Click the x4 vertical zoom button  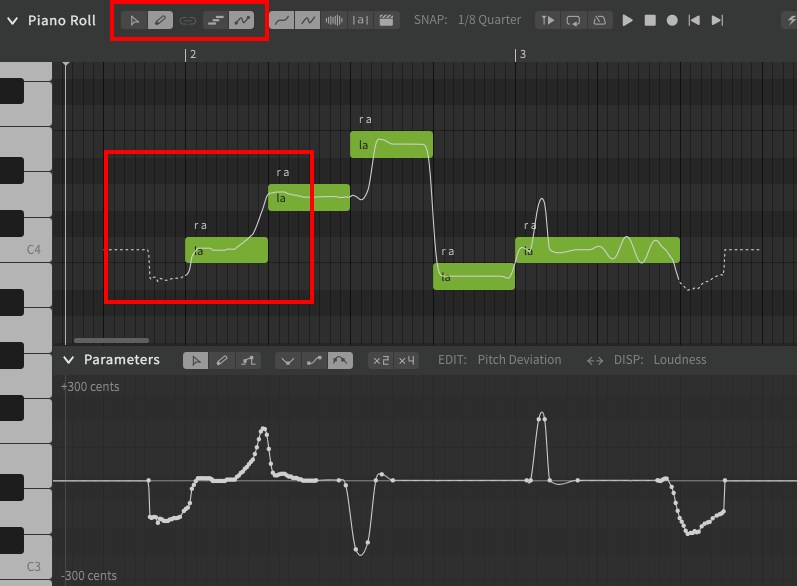[406, 360]
